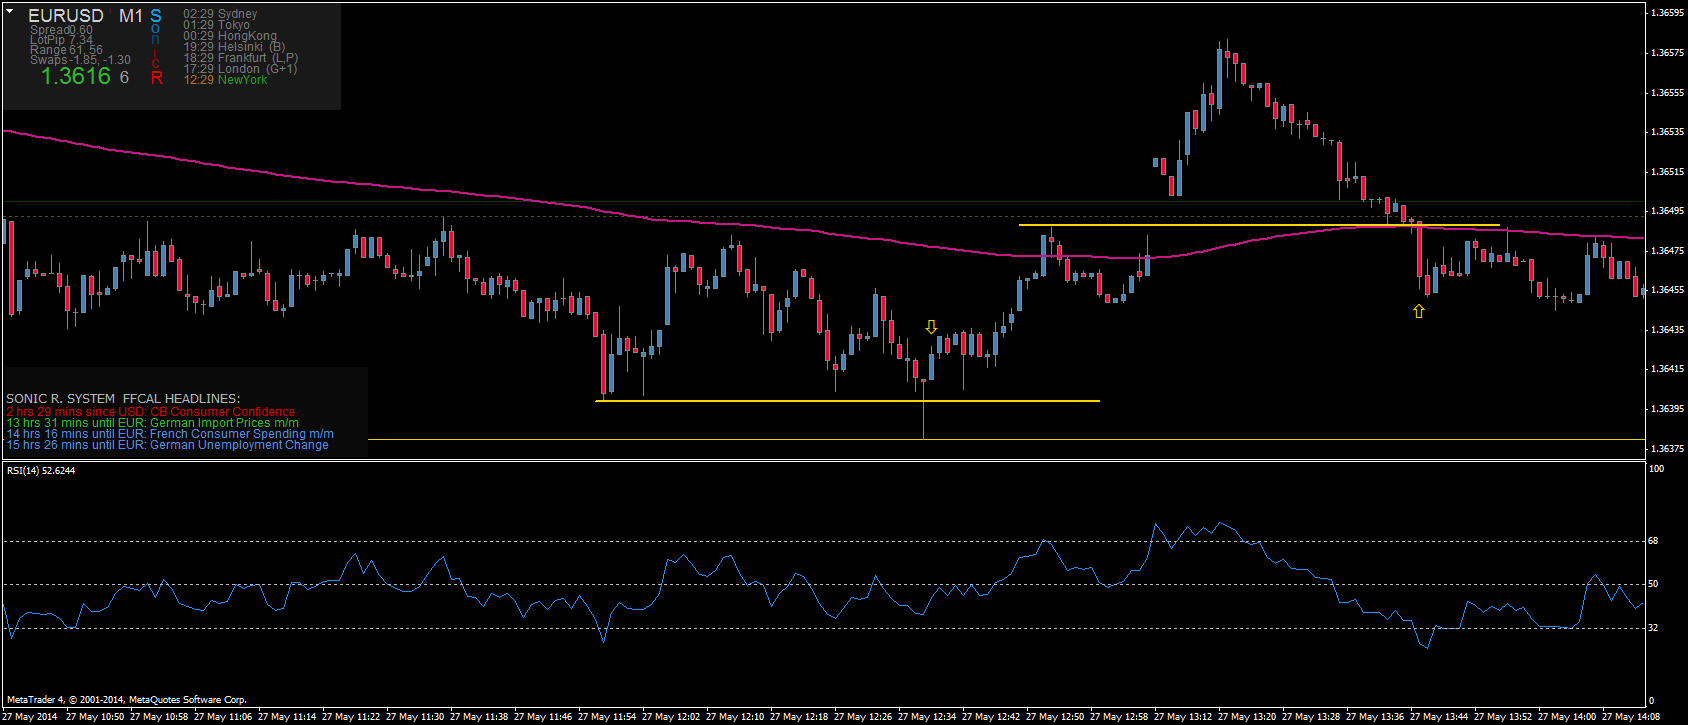Viewport: 1688px width, 725px height.
Task: Click the Spread0.60 readout
Action: pos(61,30)
